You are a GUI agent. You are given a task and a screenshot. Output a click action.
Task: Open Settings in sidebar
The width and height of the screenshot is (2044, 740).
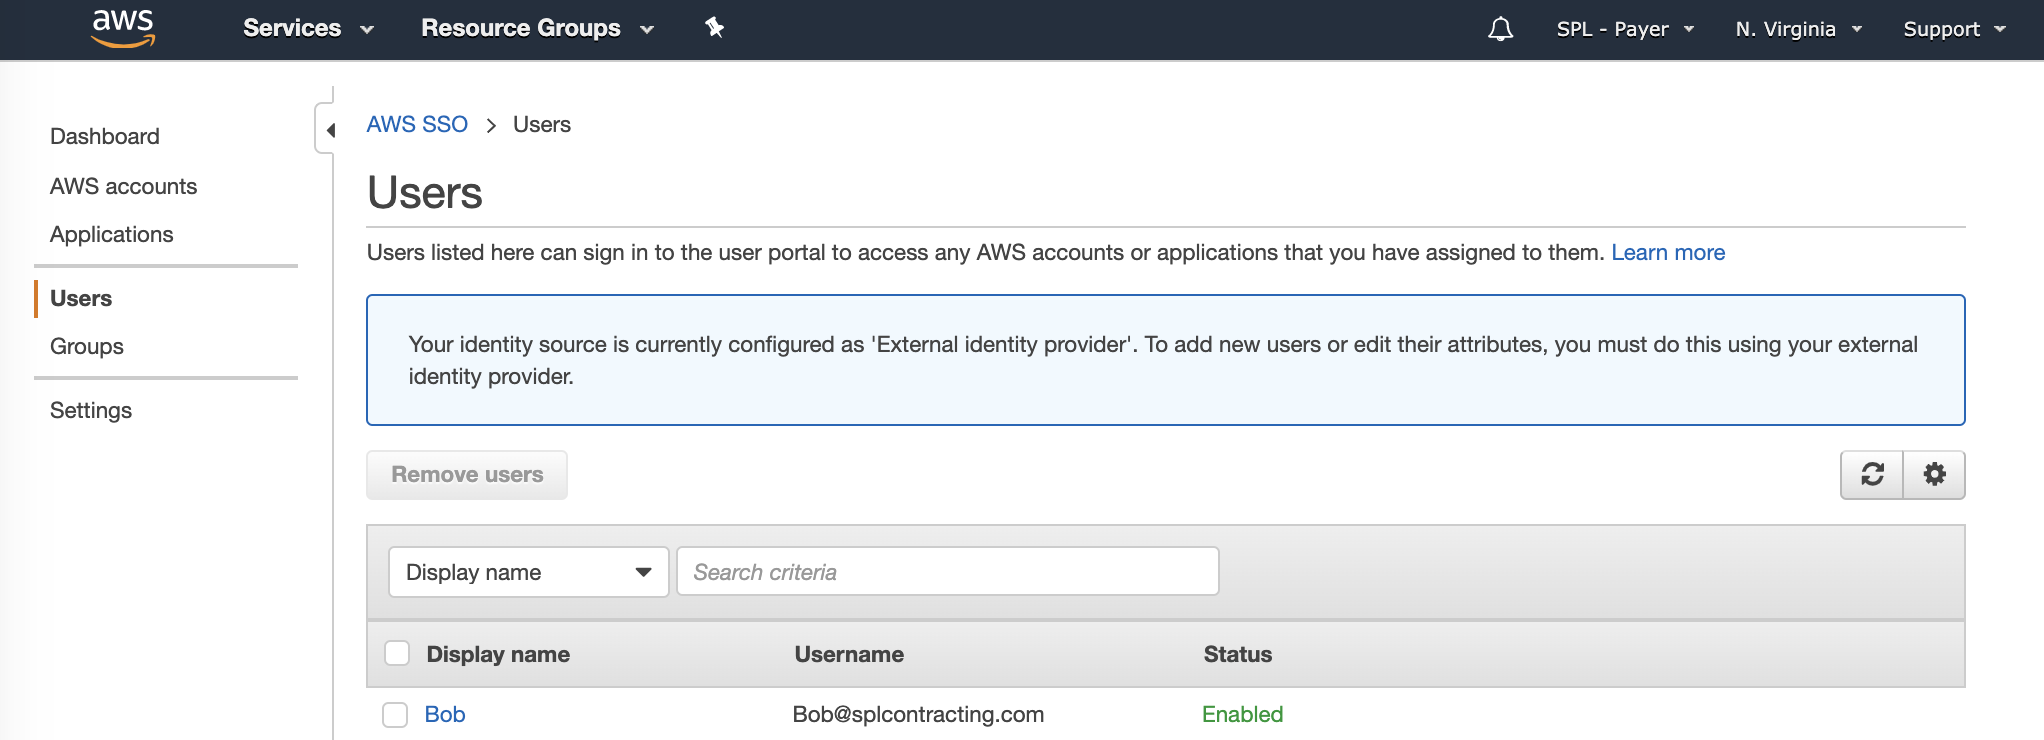pyautogui.click(x=91, y=410)
